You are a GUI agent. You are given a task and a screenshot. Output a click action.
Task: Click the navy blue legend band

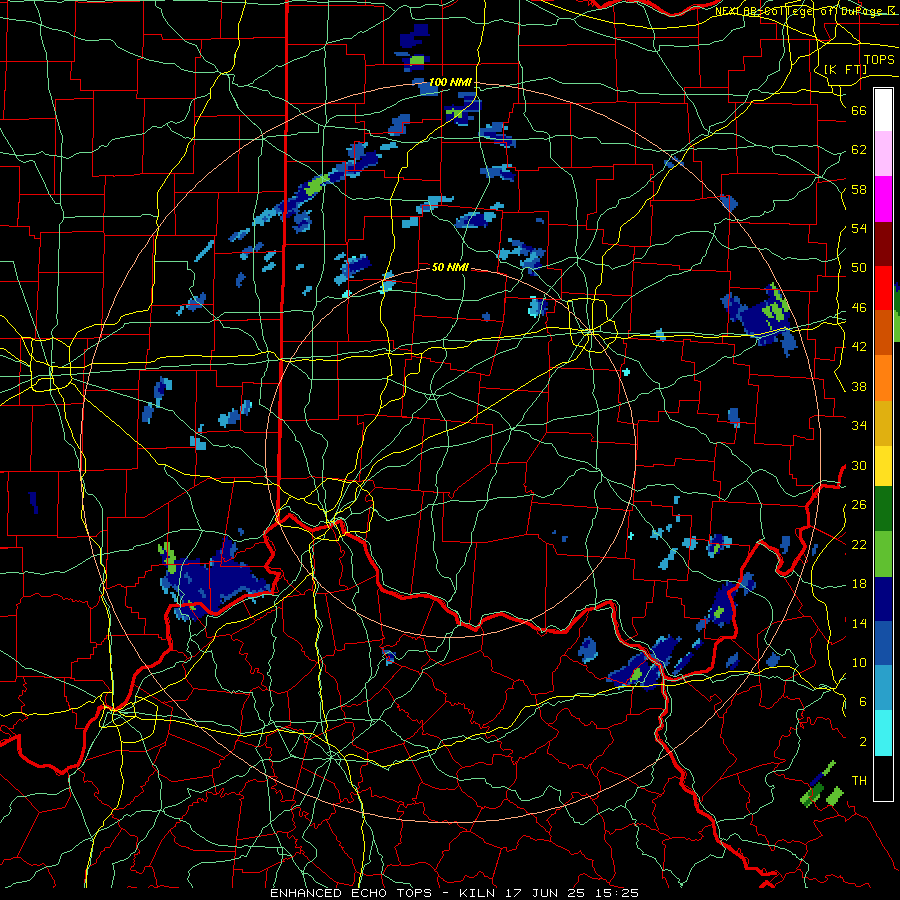click(883, 599)
